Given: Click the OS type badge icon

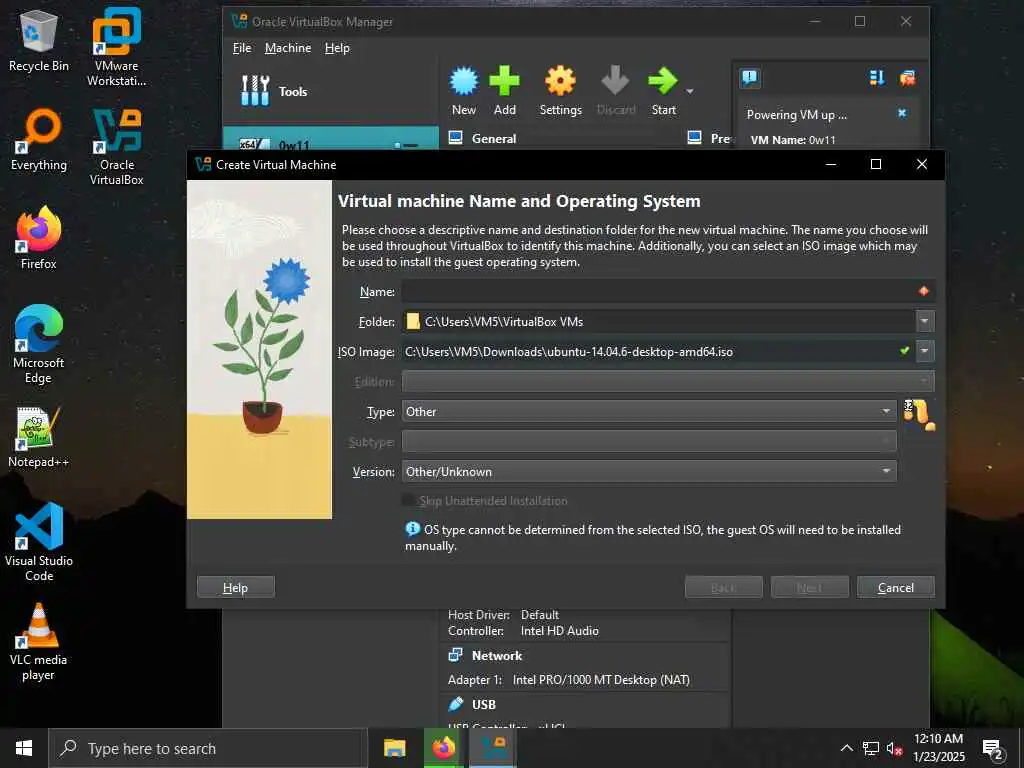Looking at the screenshot, I should click(x=919, y=414).
